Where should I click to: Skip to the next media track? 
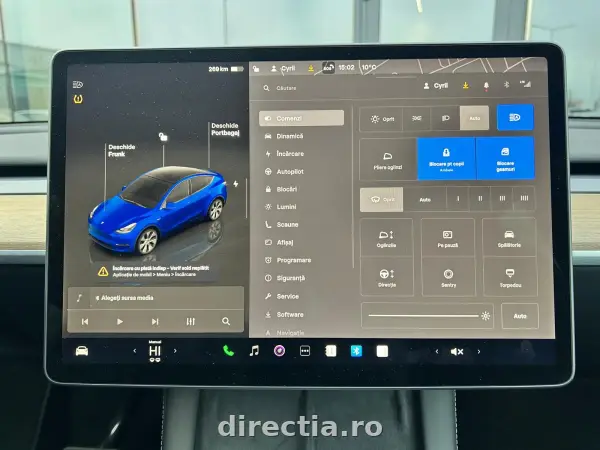(x=155, y=322)
